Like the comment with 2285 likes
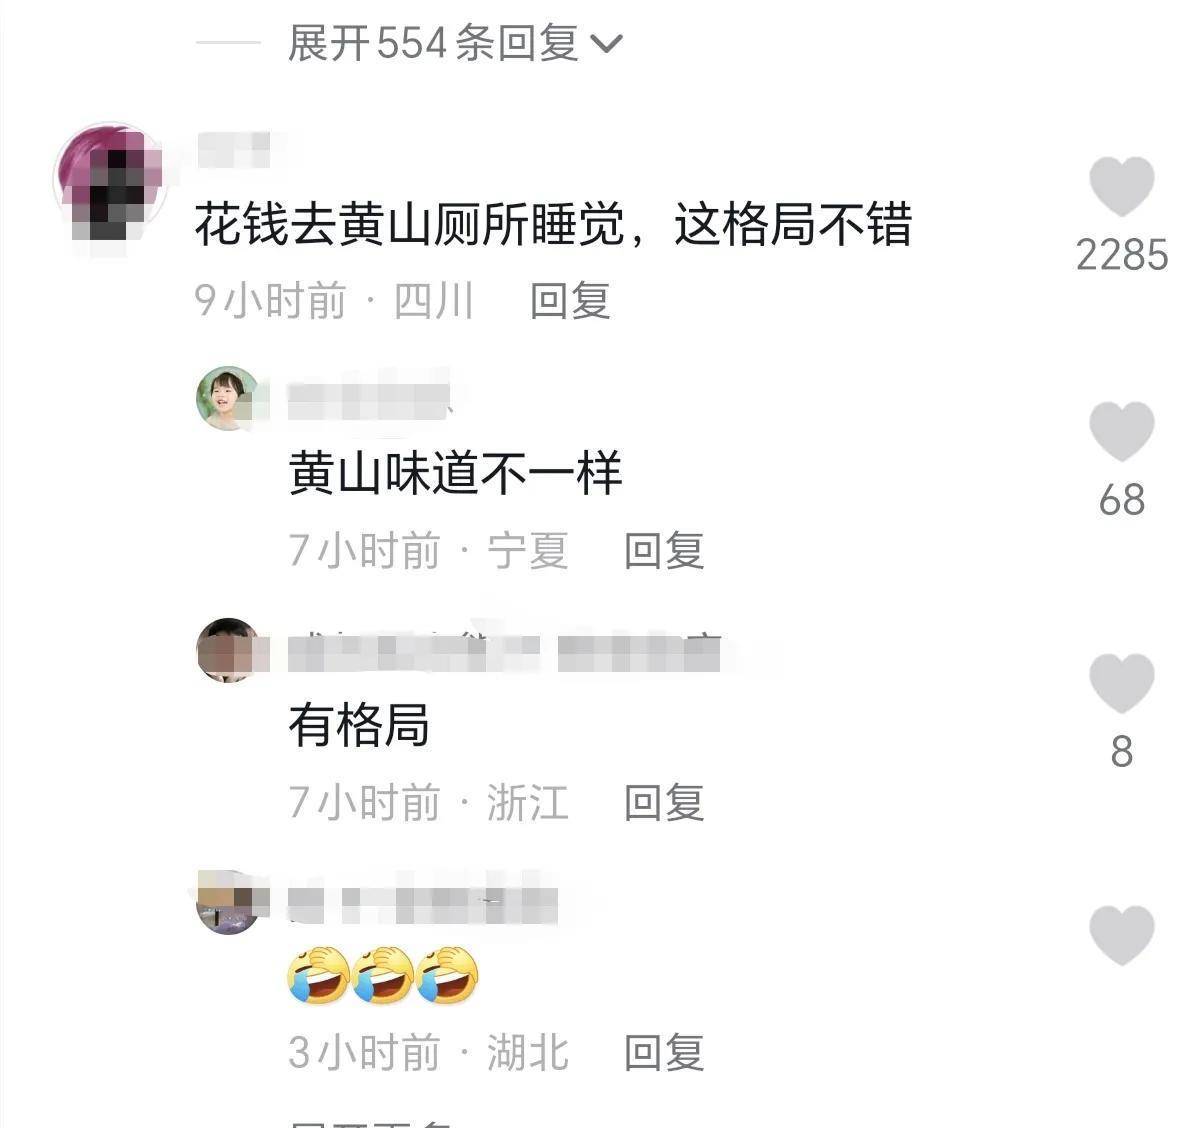The width and height of the screenshot is (1200, 1128). coord(1121,187)
